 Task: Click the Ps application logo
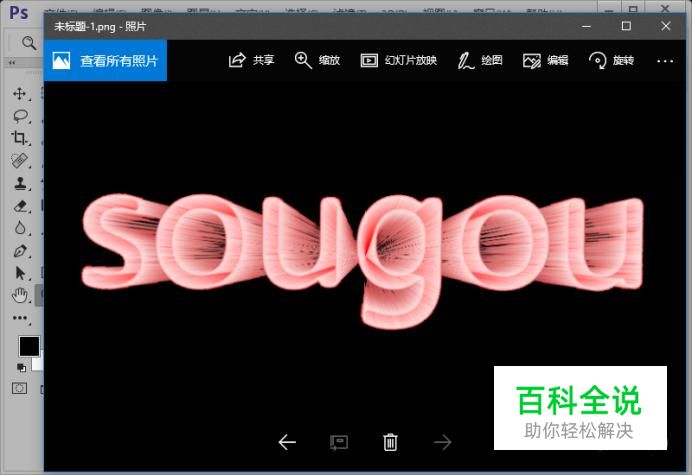coord(19,12)
